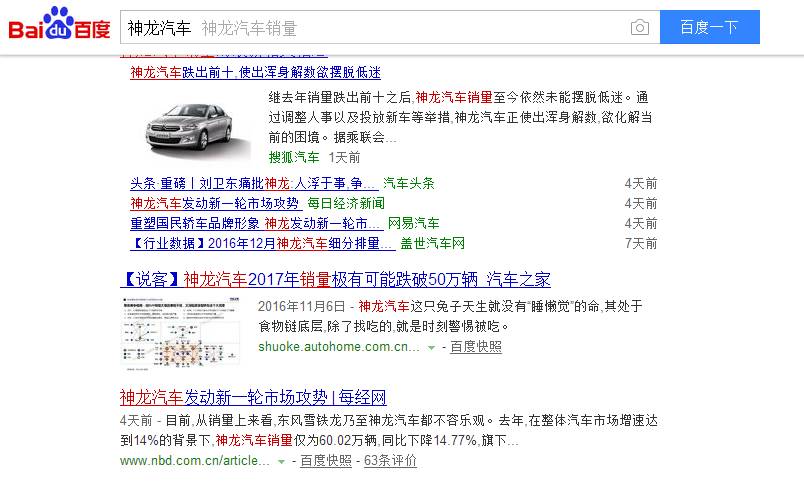Image resolution: width=804 pixels, height=481 pixels.
Task: Click the 百度一下 search button
Action: click(710, 27)
